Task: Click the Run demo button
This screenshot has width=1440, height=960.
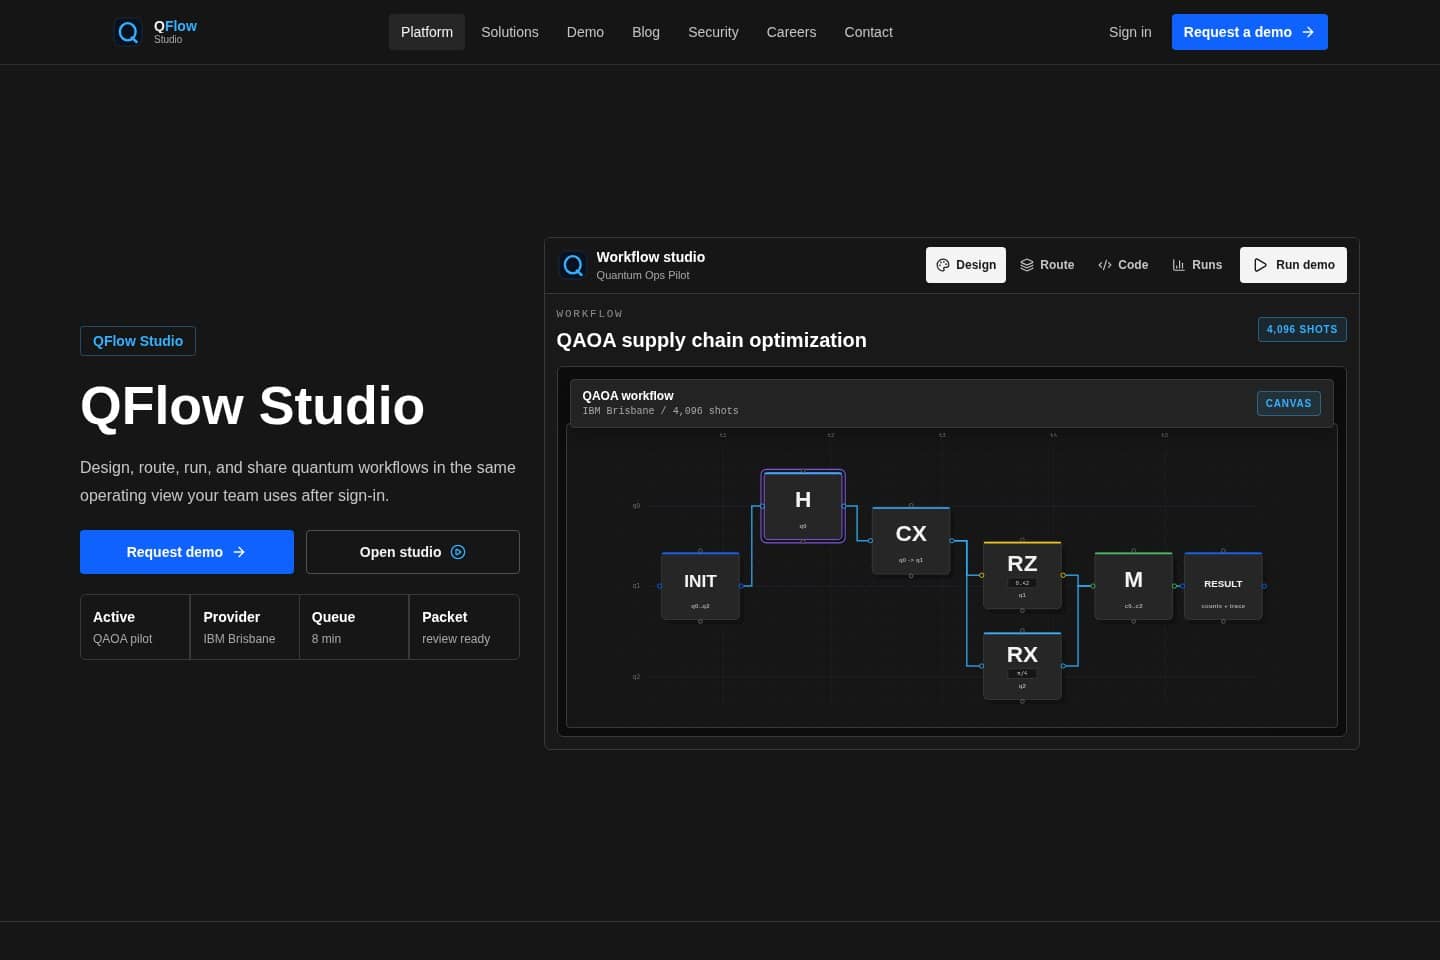Action: point(1293,265)
